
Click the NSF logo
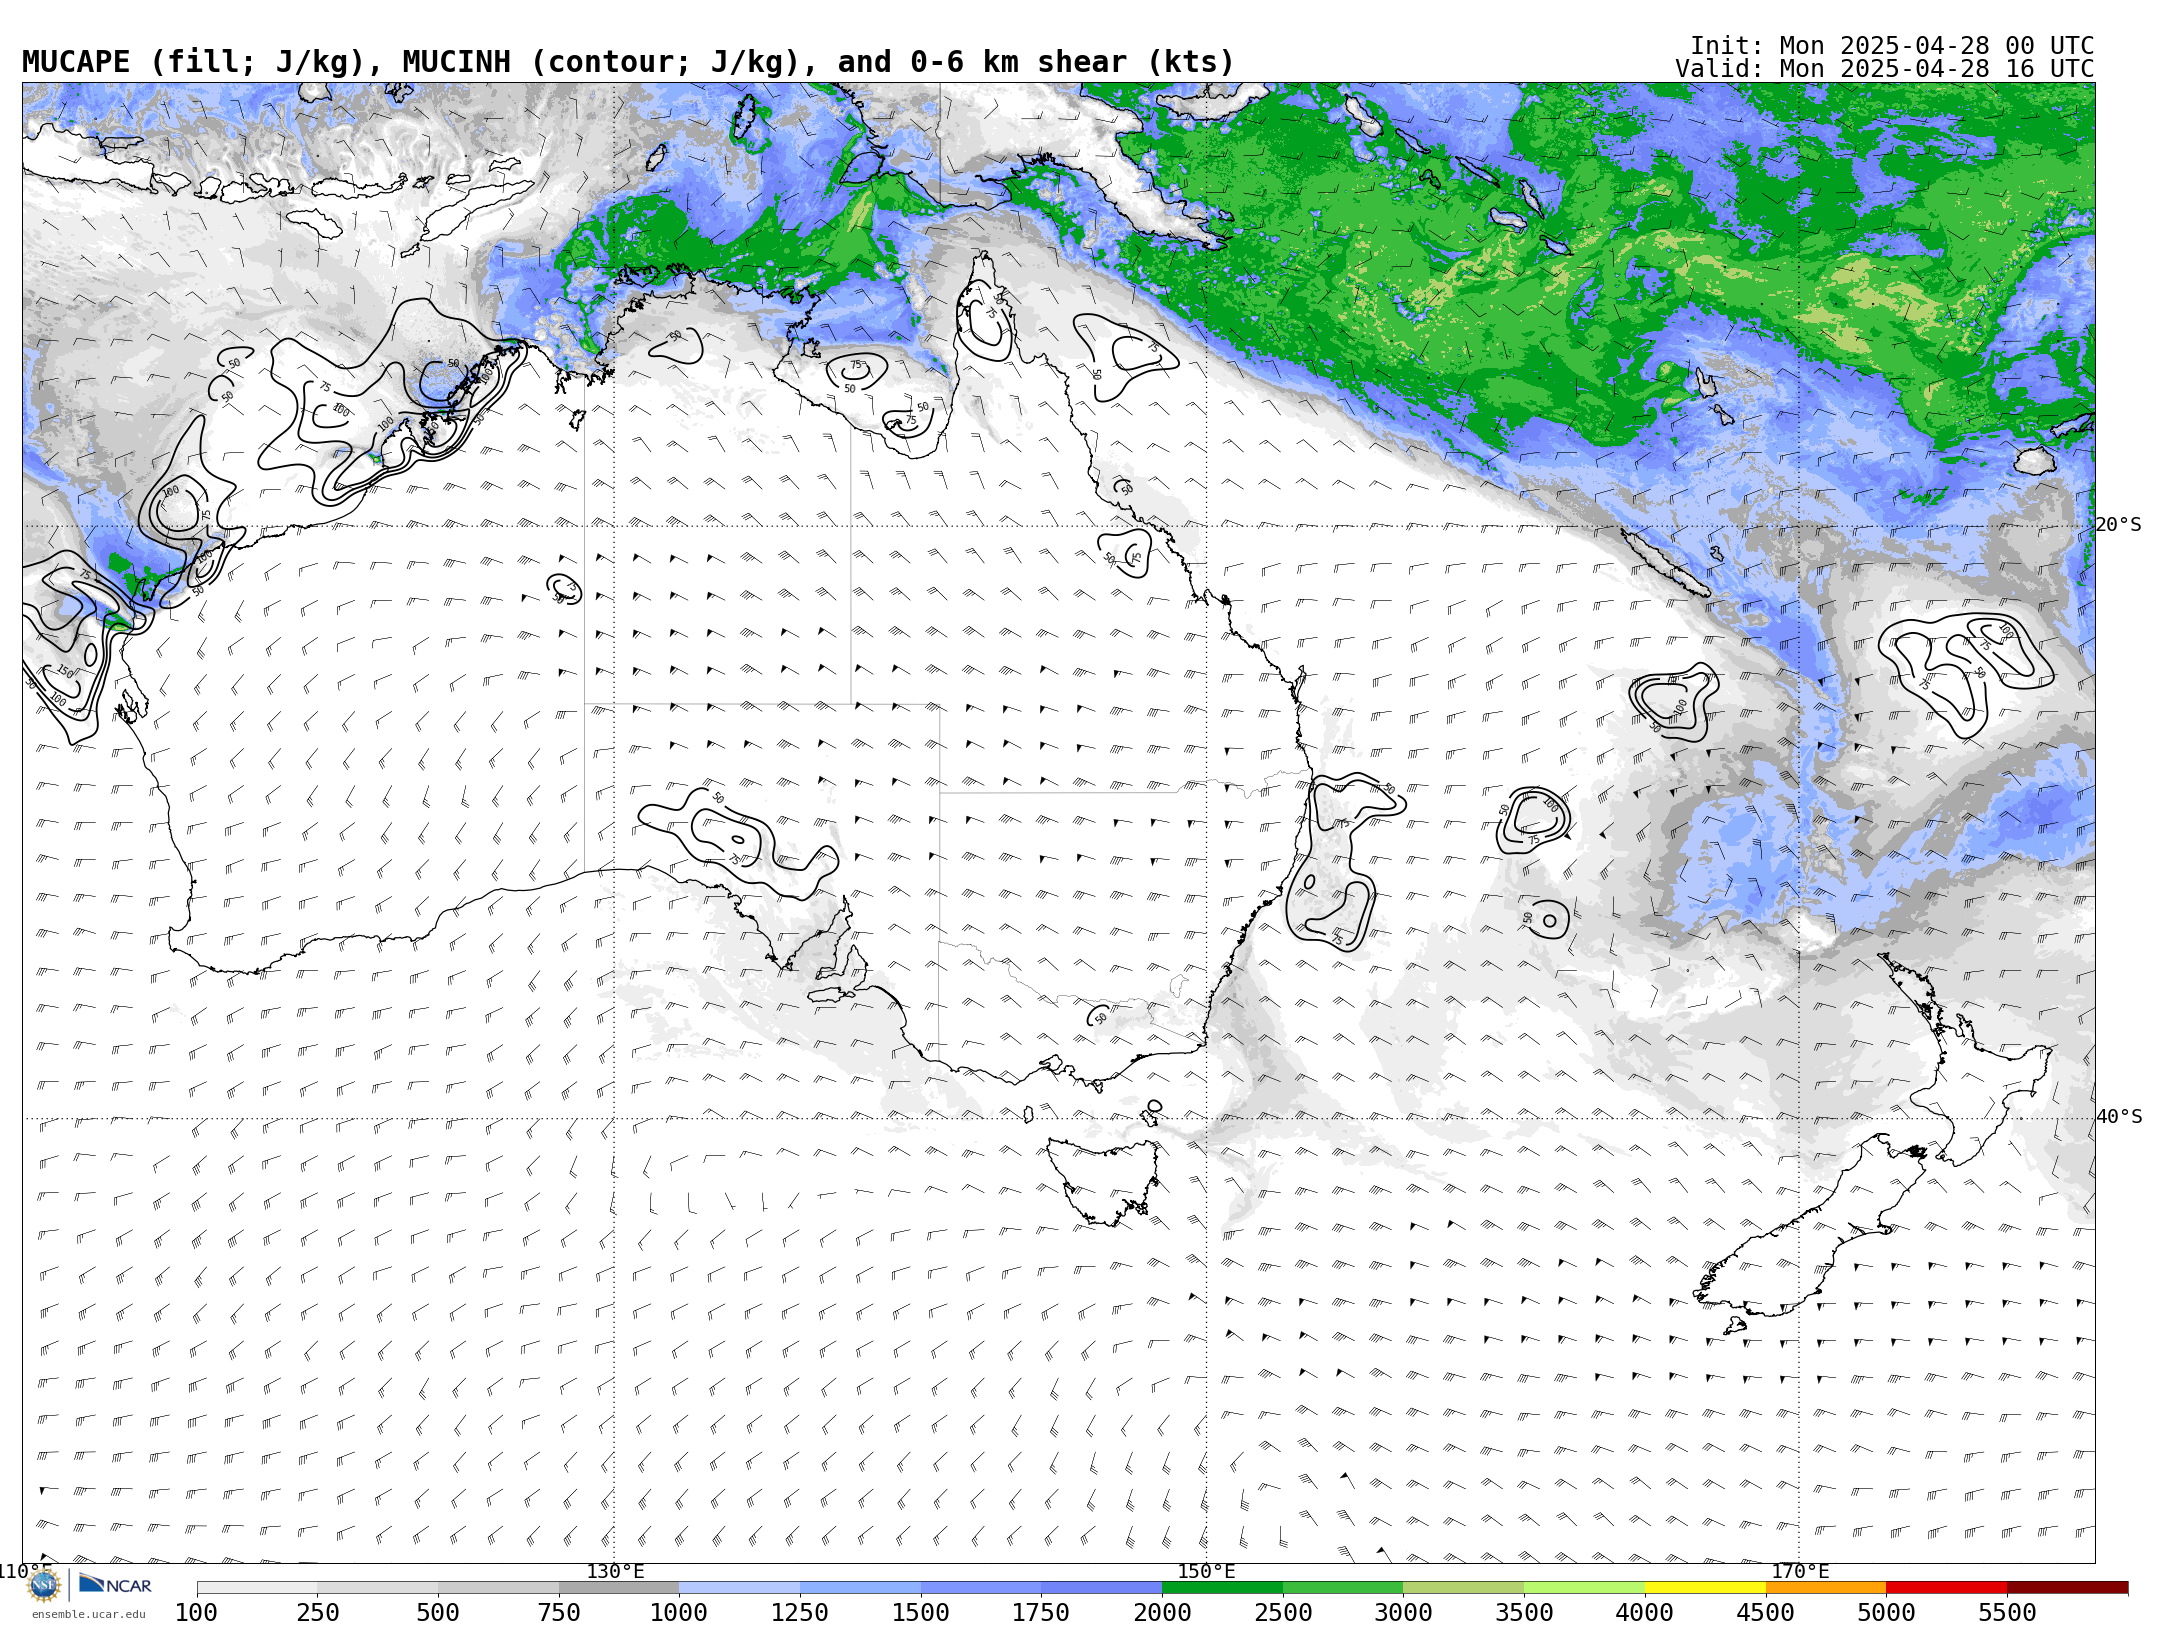click(x=44, y=1585)
